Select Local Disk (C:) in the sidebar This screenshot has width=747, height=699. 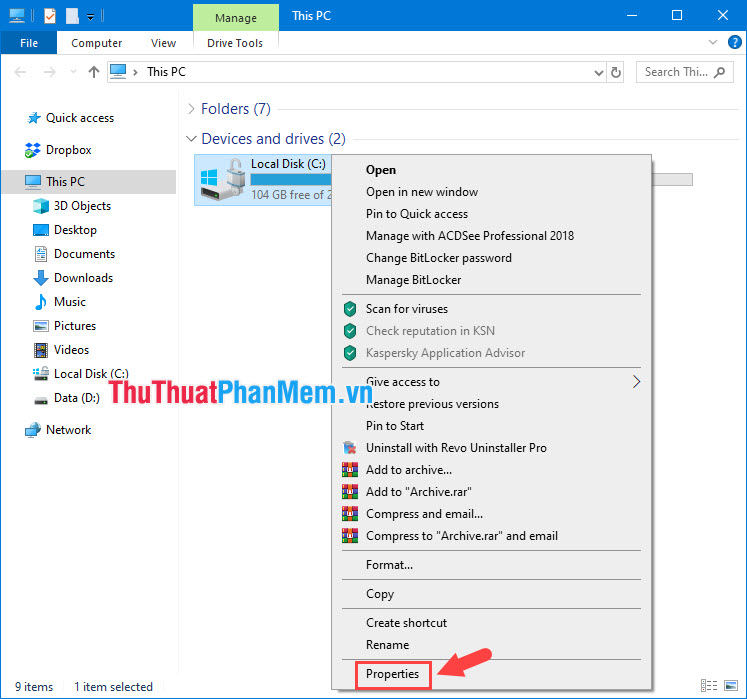click(91, 374)
